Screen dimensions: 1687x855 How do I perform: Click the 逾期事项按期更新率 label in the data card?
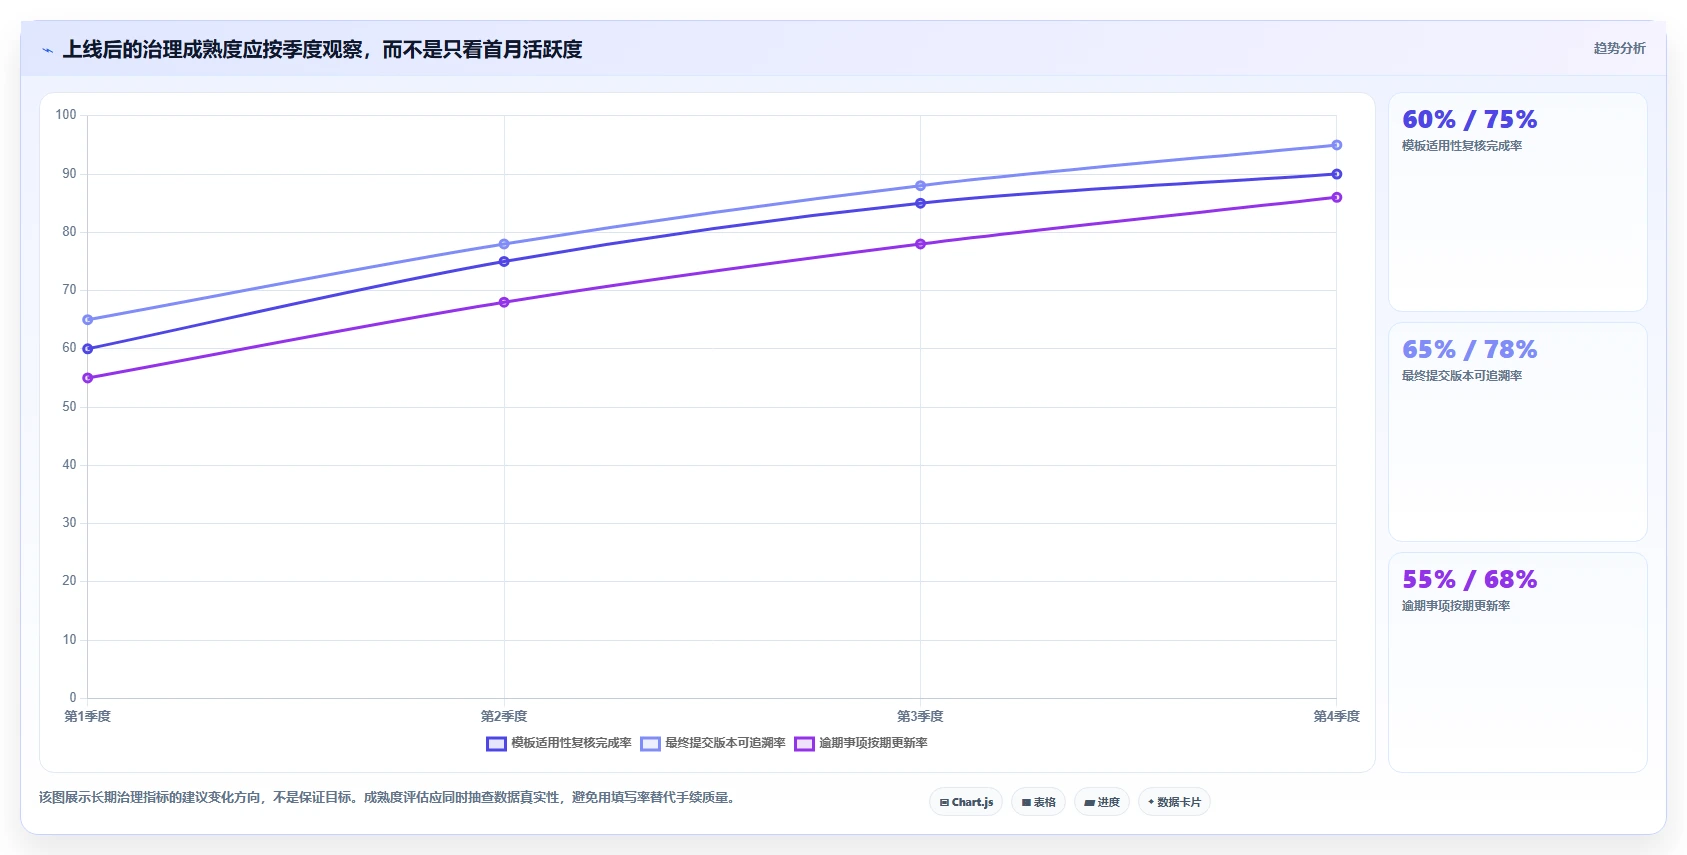point(1456,606)
